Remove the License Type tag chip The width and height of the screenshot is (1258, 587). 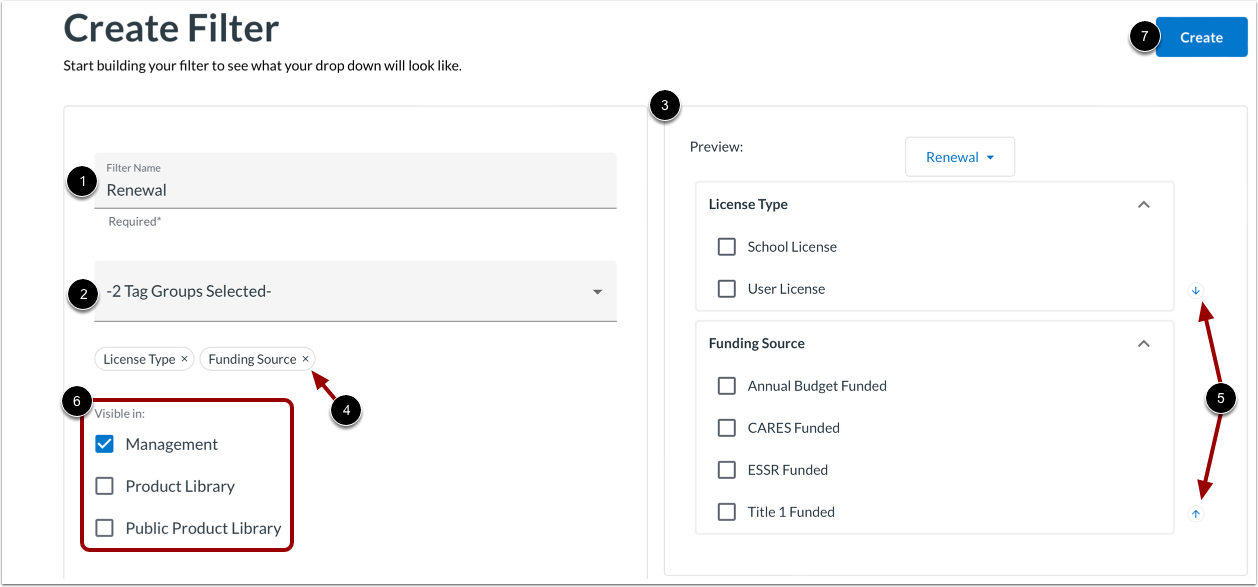point(185,358)
